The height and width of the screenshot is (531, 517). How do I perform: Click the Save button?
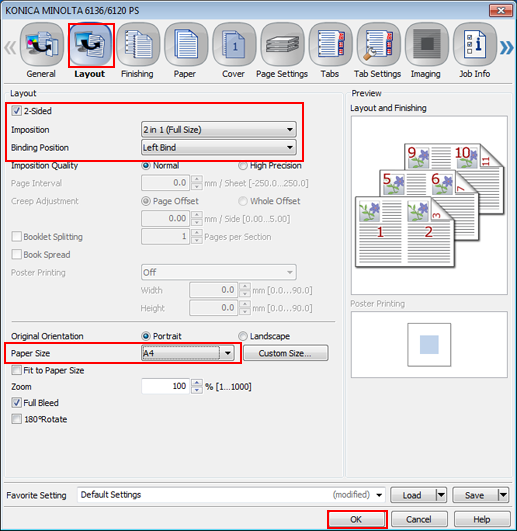point(475,495)
